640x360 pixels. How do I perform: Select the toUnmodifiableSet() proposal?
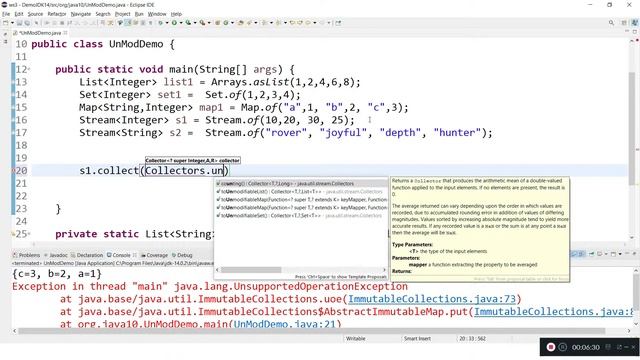click(301, 216)
